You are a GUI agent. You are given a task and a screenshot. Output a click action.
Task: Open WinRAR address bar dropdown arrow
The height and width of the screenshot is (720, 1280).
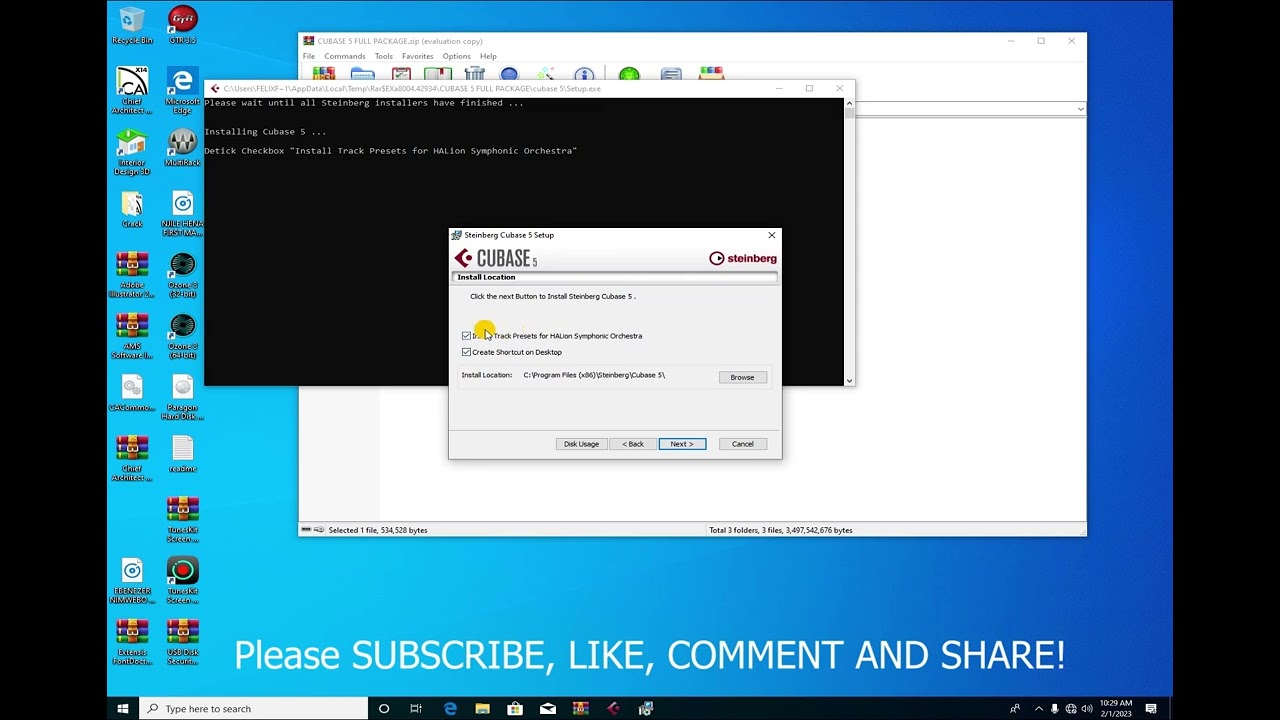pos(1080,109)
